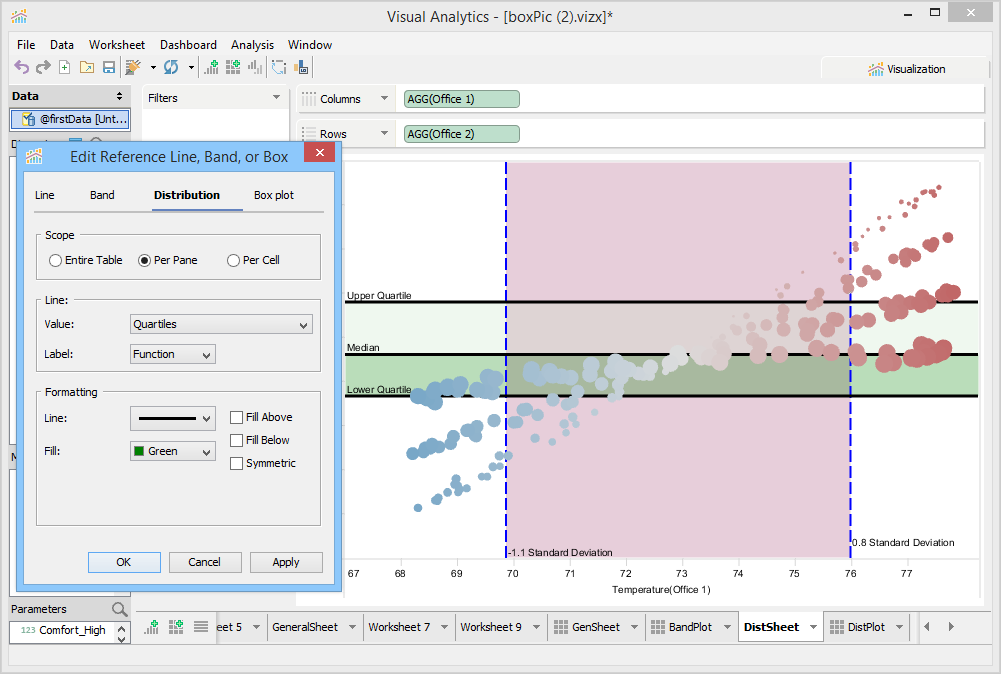Add a new dashboard from the top toolbar
The height and width of the screenshot is (674, 1001).
pos(233,67)
